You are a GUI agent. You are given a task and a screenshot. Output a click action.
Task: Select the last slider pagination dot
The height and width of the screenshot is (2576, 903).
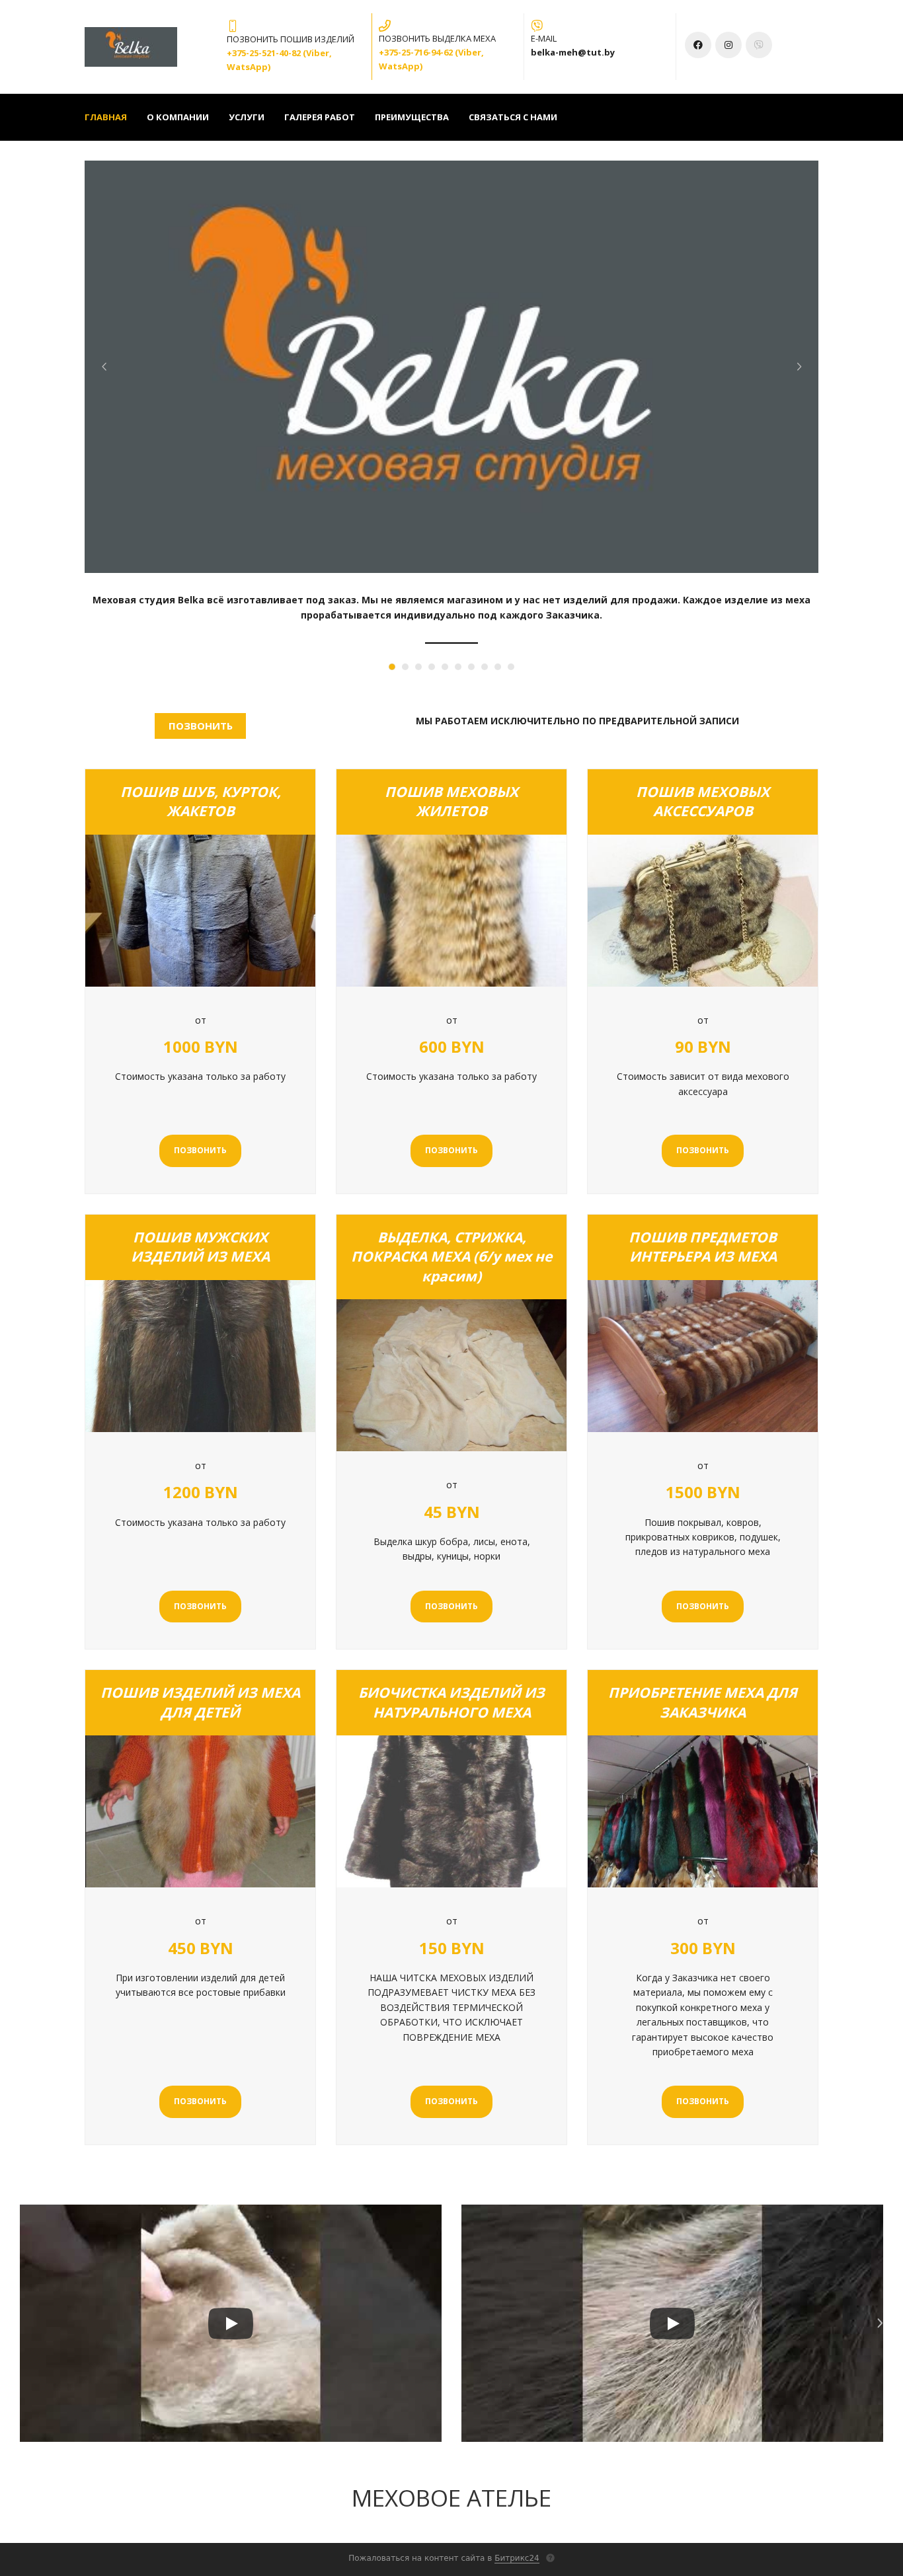[511, 667]
